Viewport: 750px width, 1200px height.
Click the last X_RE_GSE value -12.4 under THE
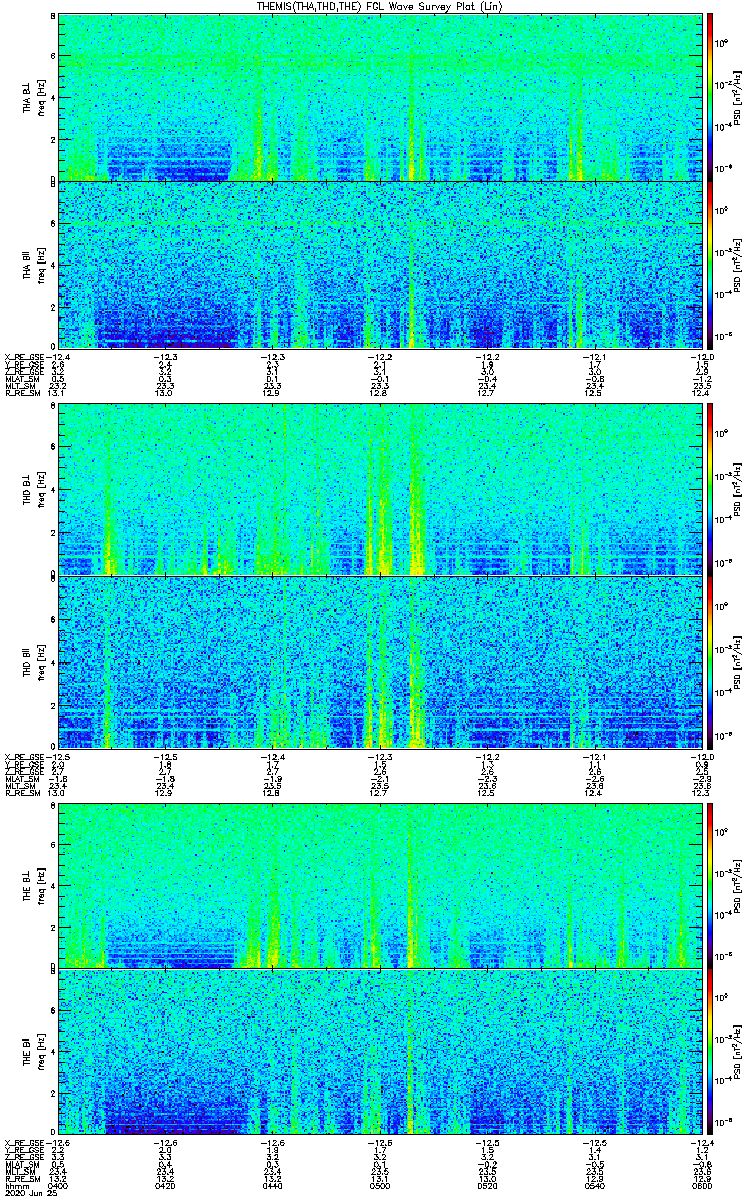click(x=703, y=1143)
